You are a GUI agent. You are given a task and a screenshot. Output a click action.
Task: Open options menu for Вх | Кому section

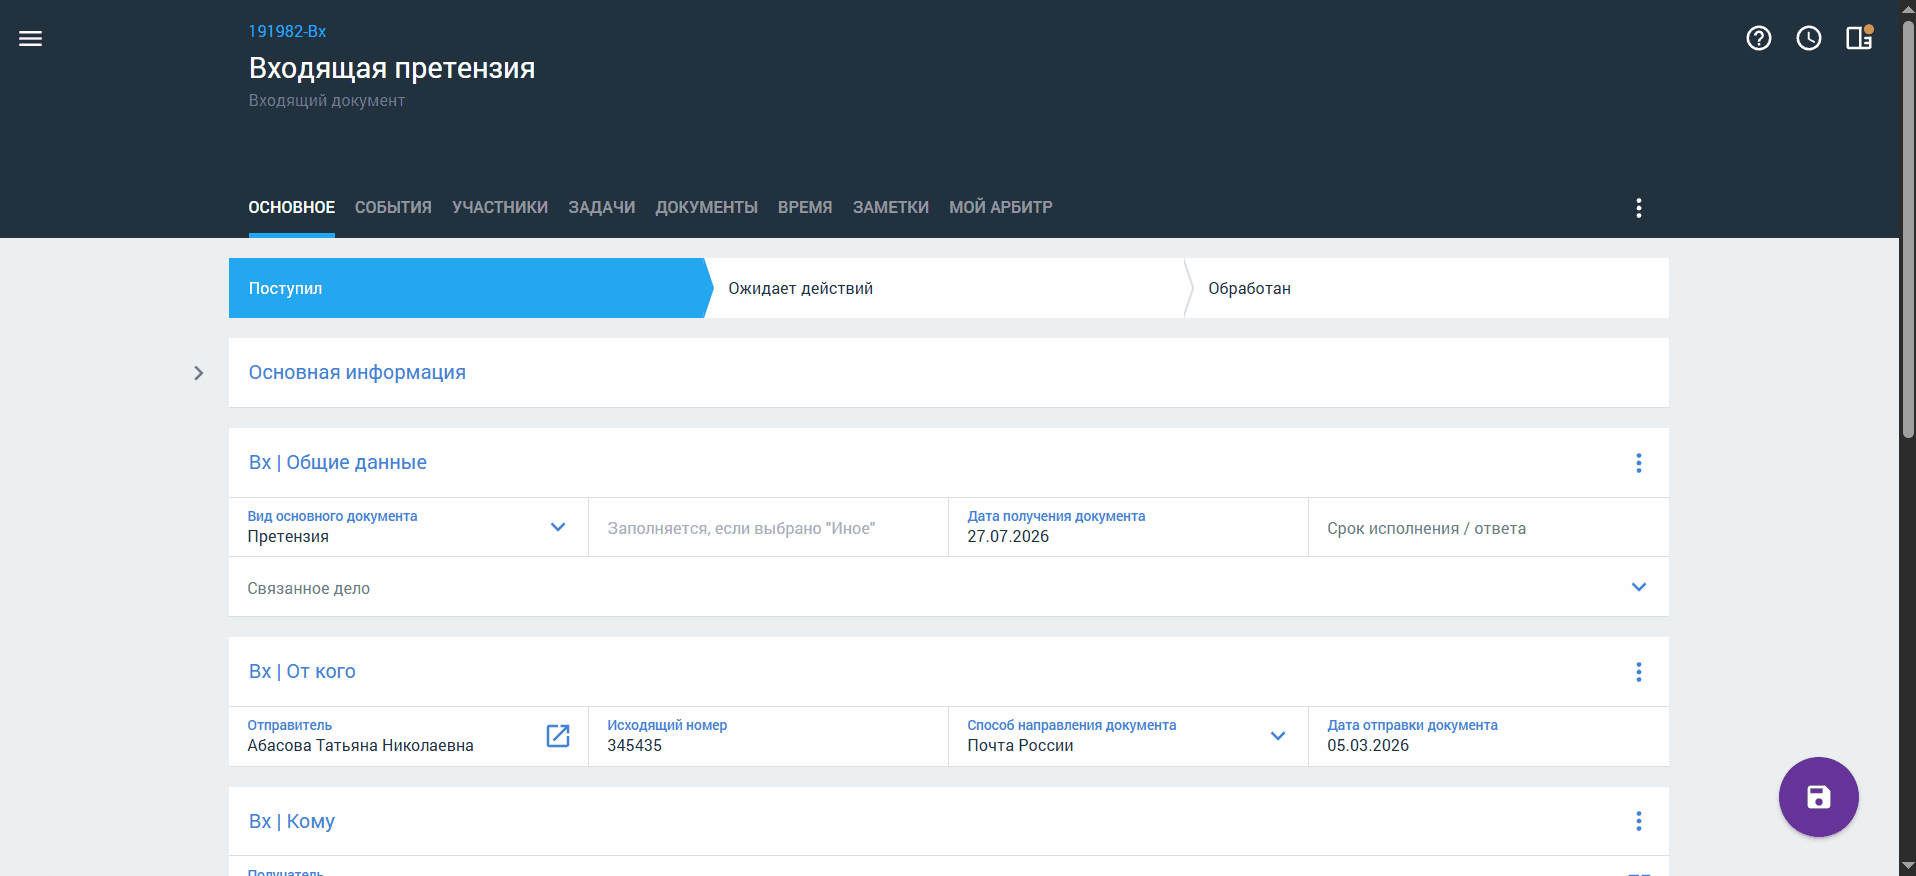pos(1639,821)
